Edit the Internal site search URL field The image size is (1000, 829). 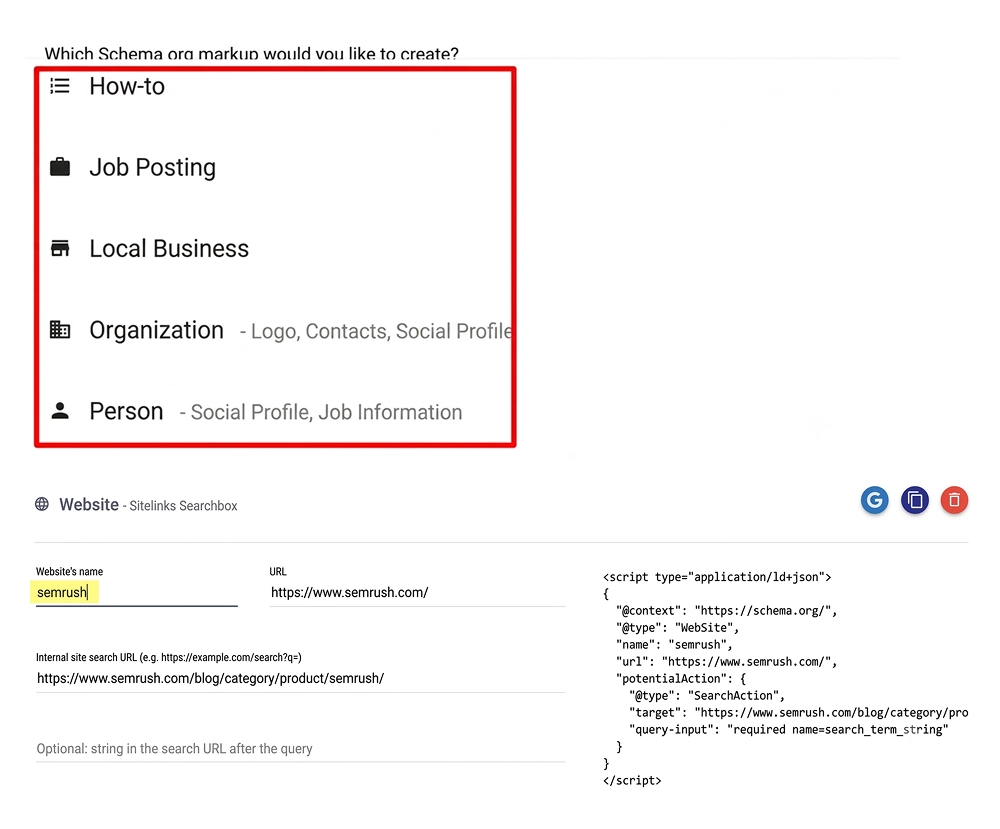pyautogui.click(x=300, y=679)
